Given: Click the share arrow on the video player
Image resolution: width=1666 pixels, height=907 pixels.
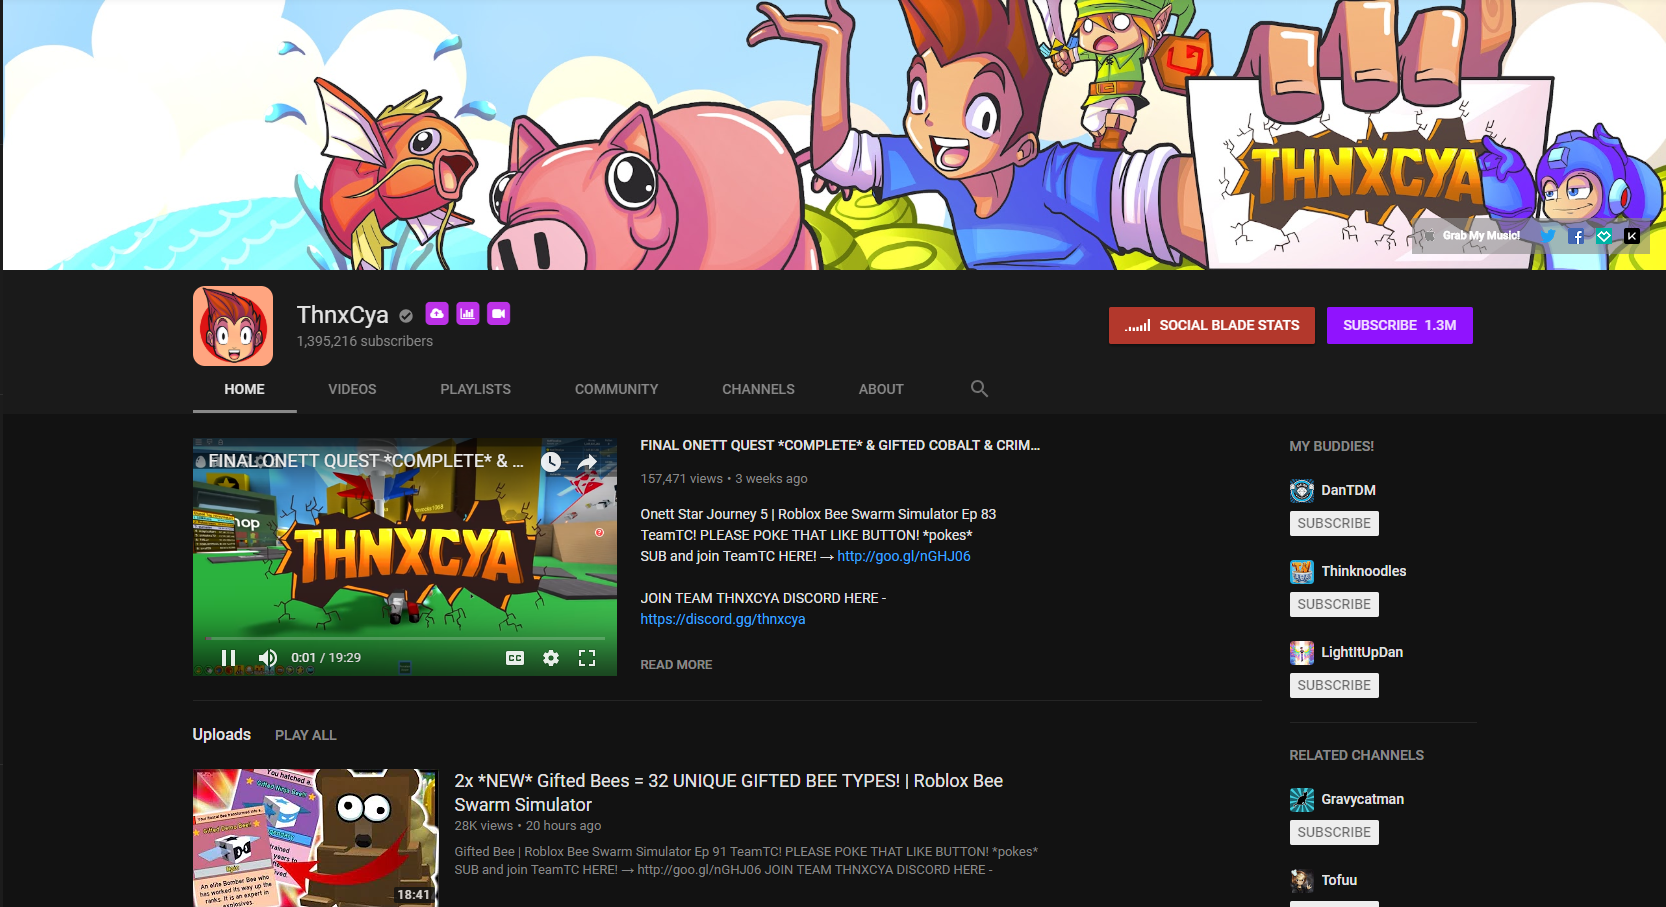Looking at the screenshot, I should [587, 462].
